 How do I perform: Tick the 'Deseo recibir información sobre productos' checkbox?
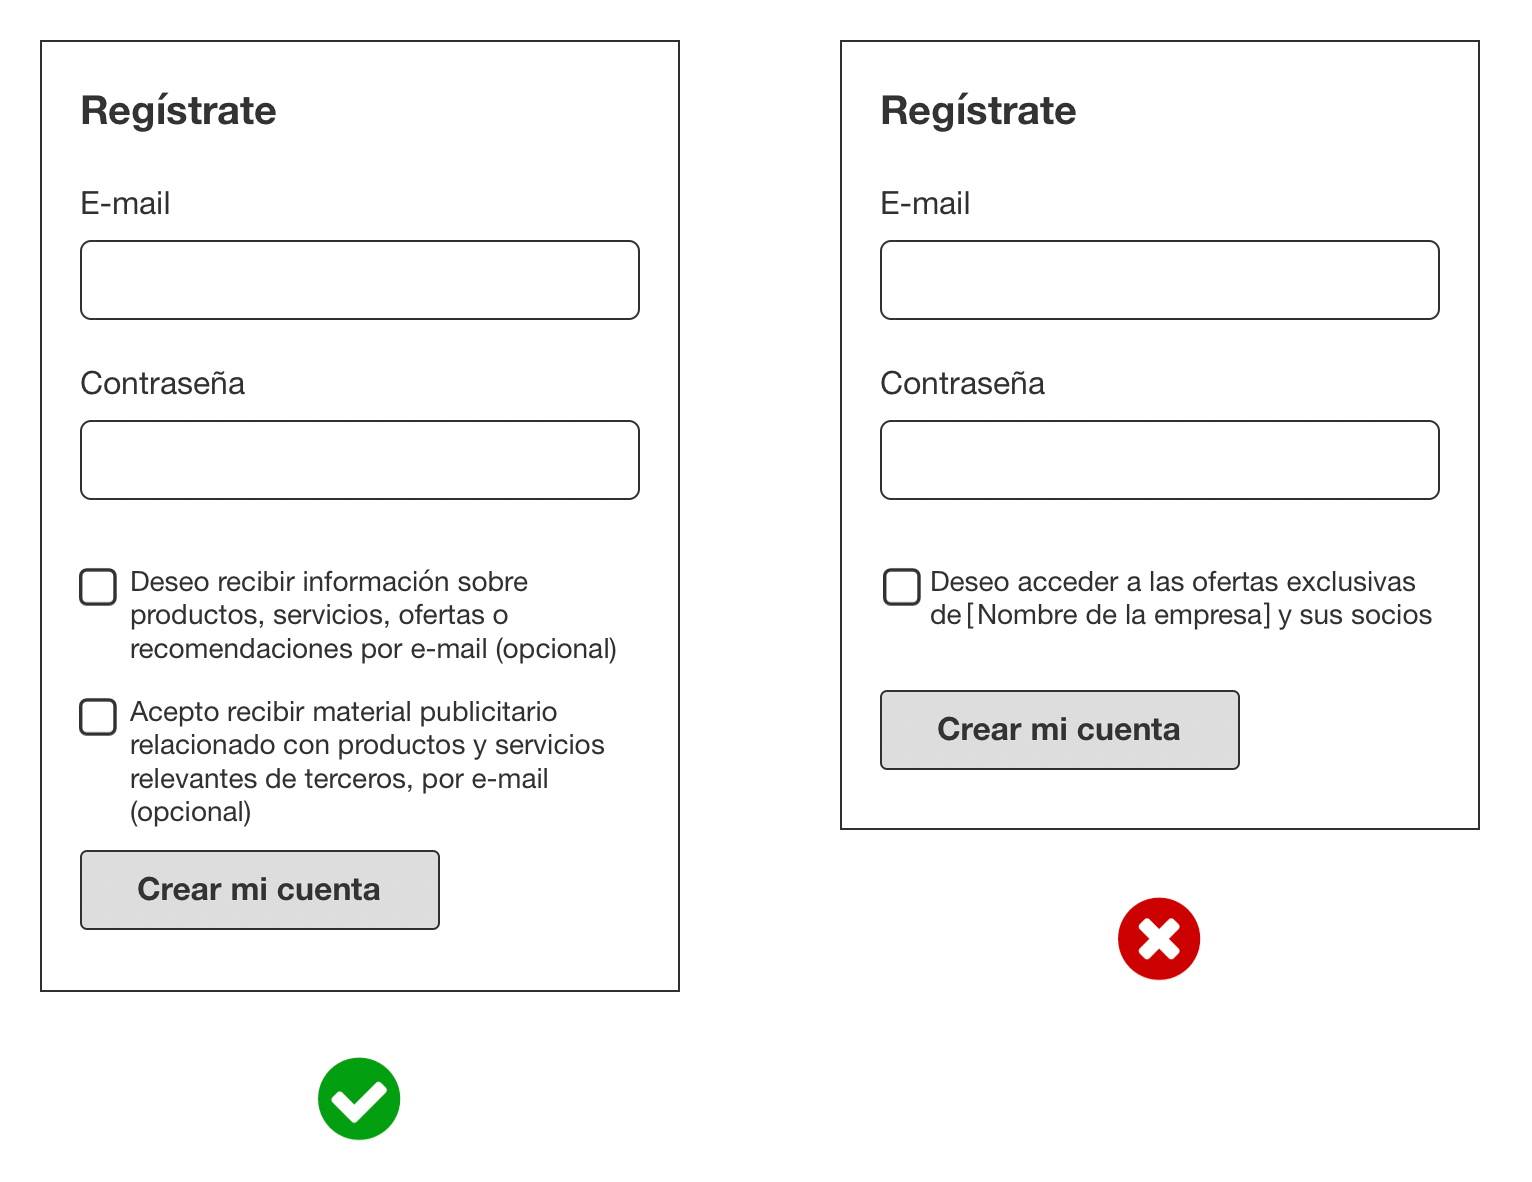pos(98,587)
